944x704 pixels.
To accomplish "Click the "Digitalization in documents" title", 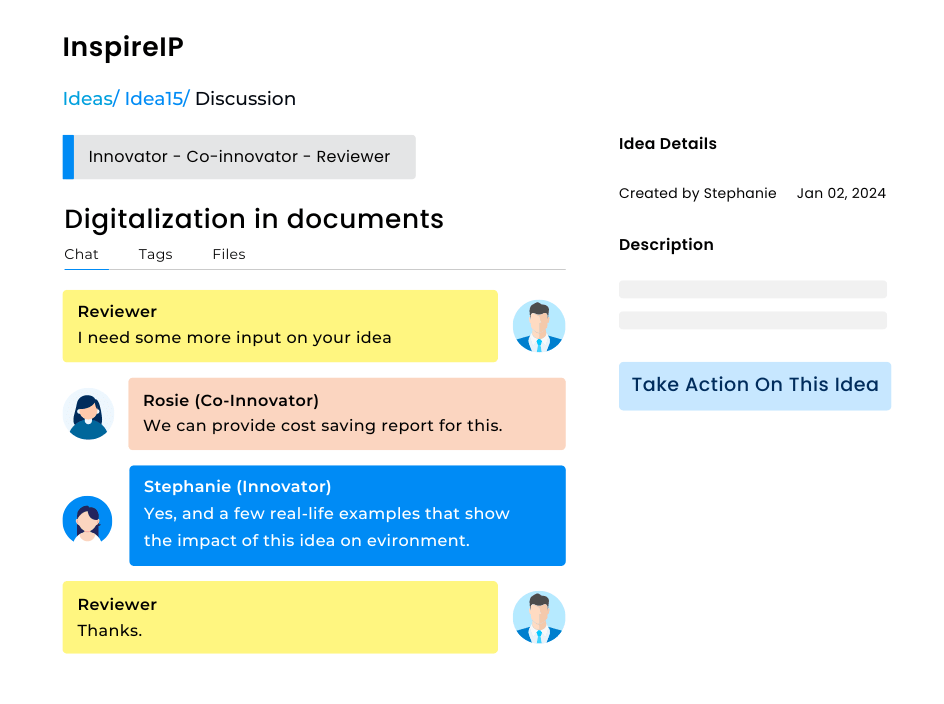I will (254, 219).
